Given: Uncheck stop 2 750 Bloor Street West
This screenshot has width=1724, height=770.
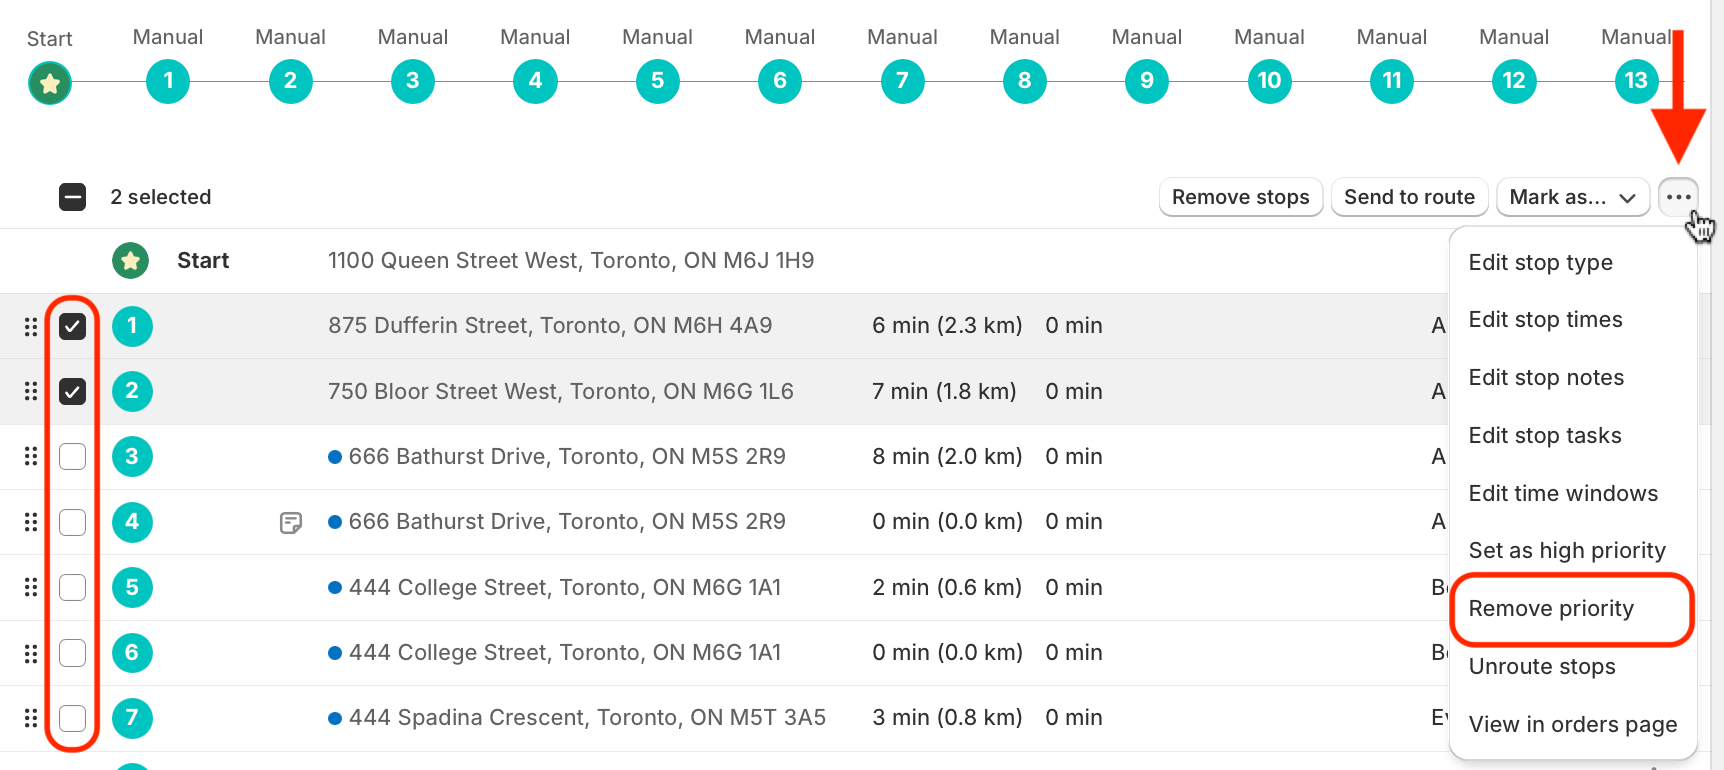Looking at the screenshot, I should [x=72, y=391].
